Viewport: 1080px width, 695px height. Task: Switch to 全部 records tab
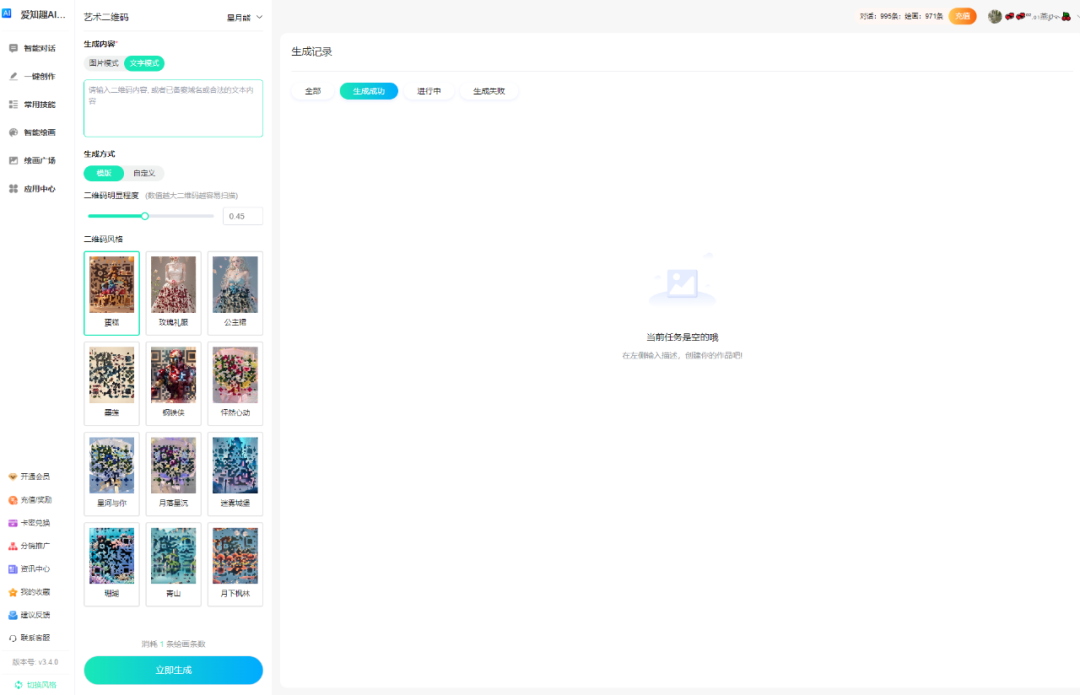click(x=313, y=91)
